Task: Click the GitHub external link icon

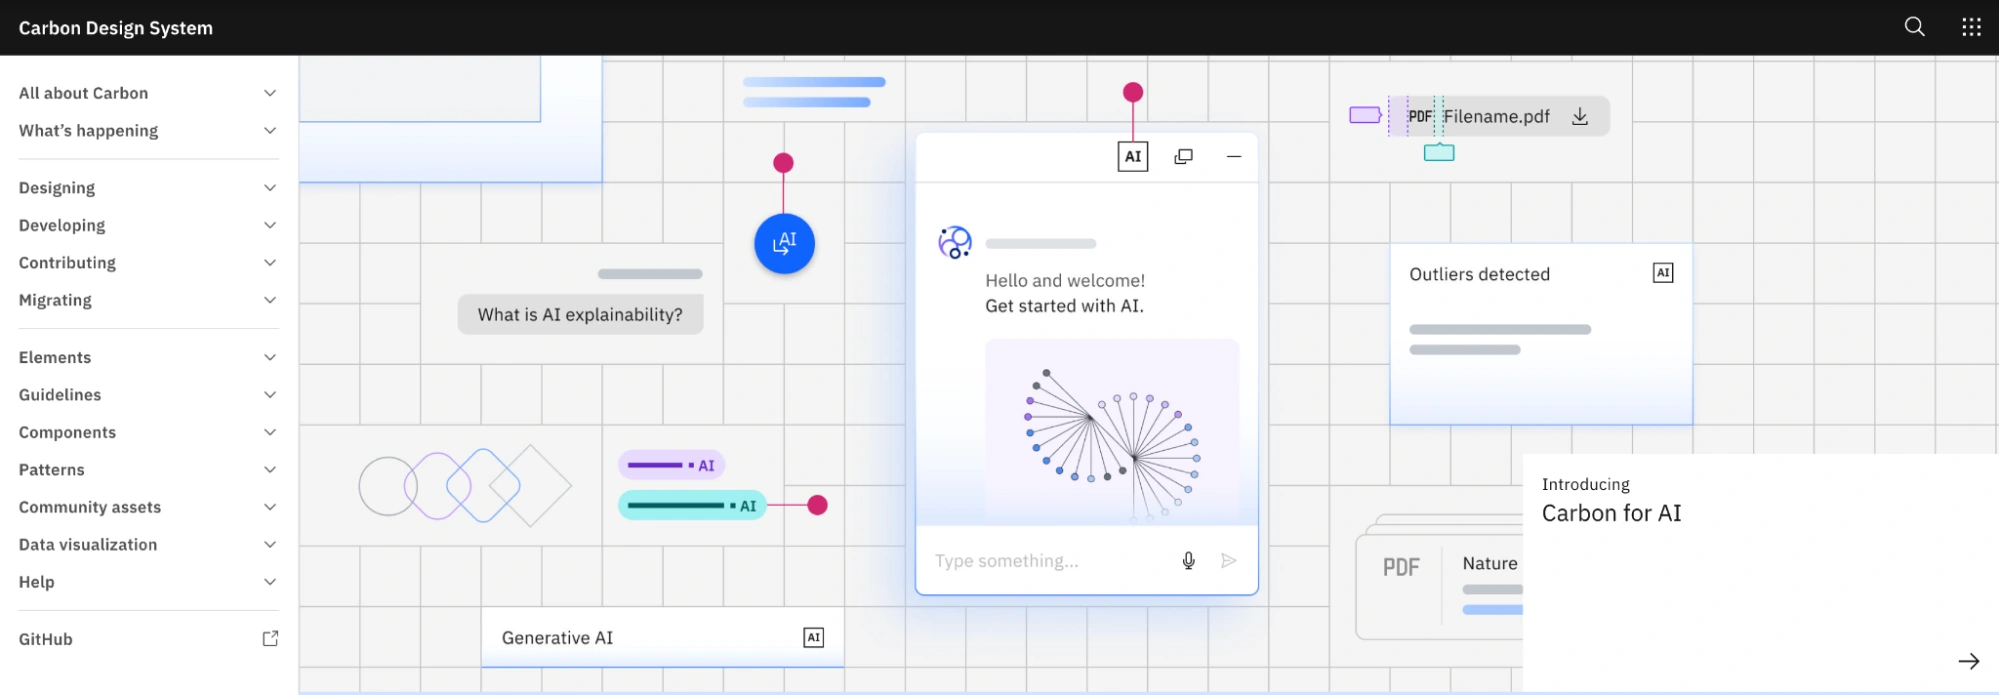Action: [270, 638]
